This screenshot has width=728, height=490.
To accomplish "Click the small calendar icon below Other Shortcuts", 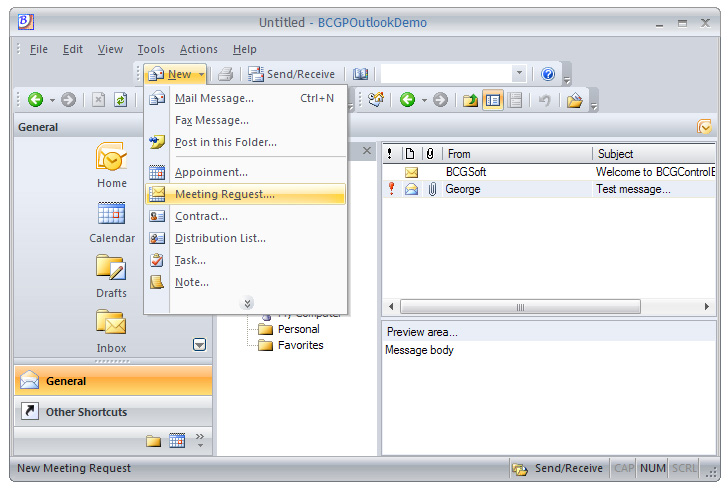I will point(177,440).
